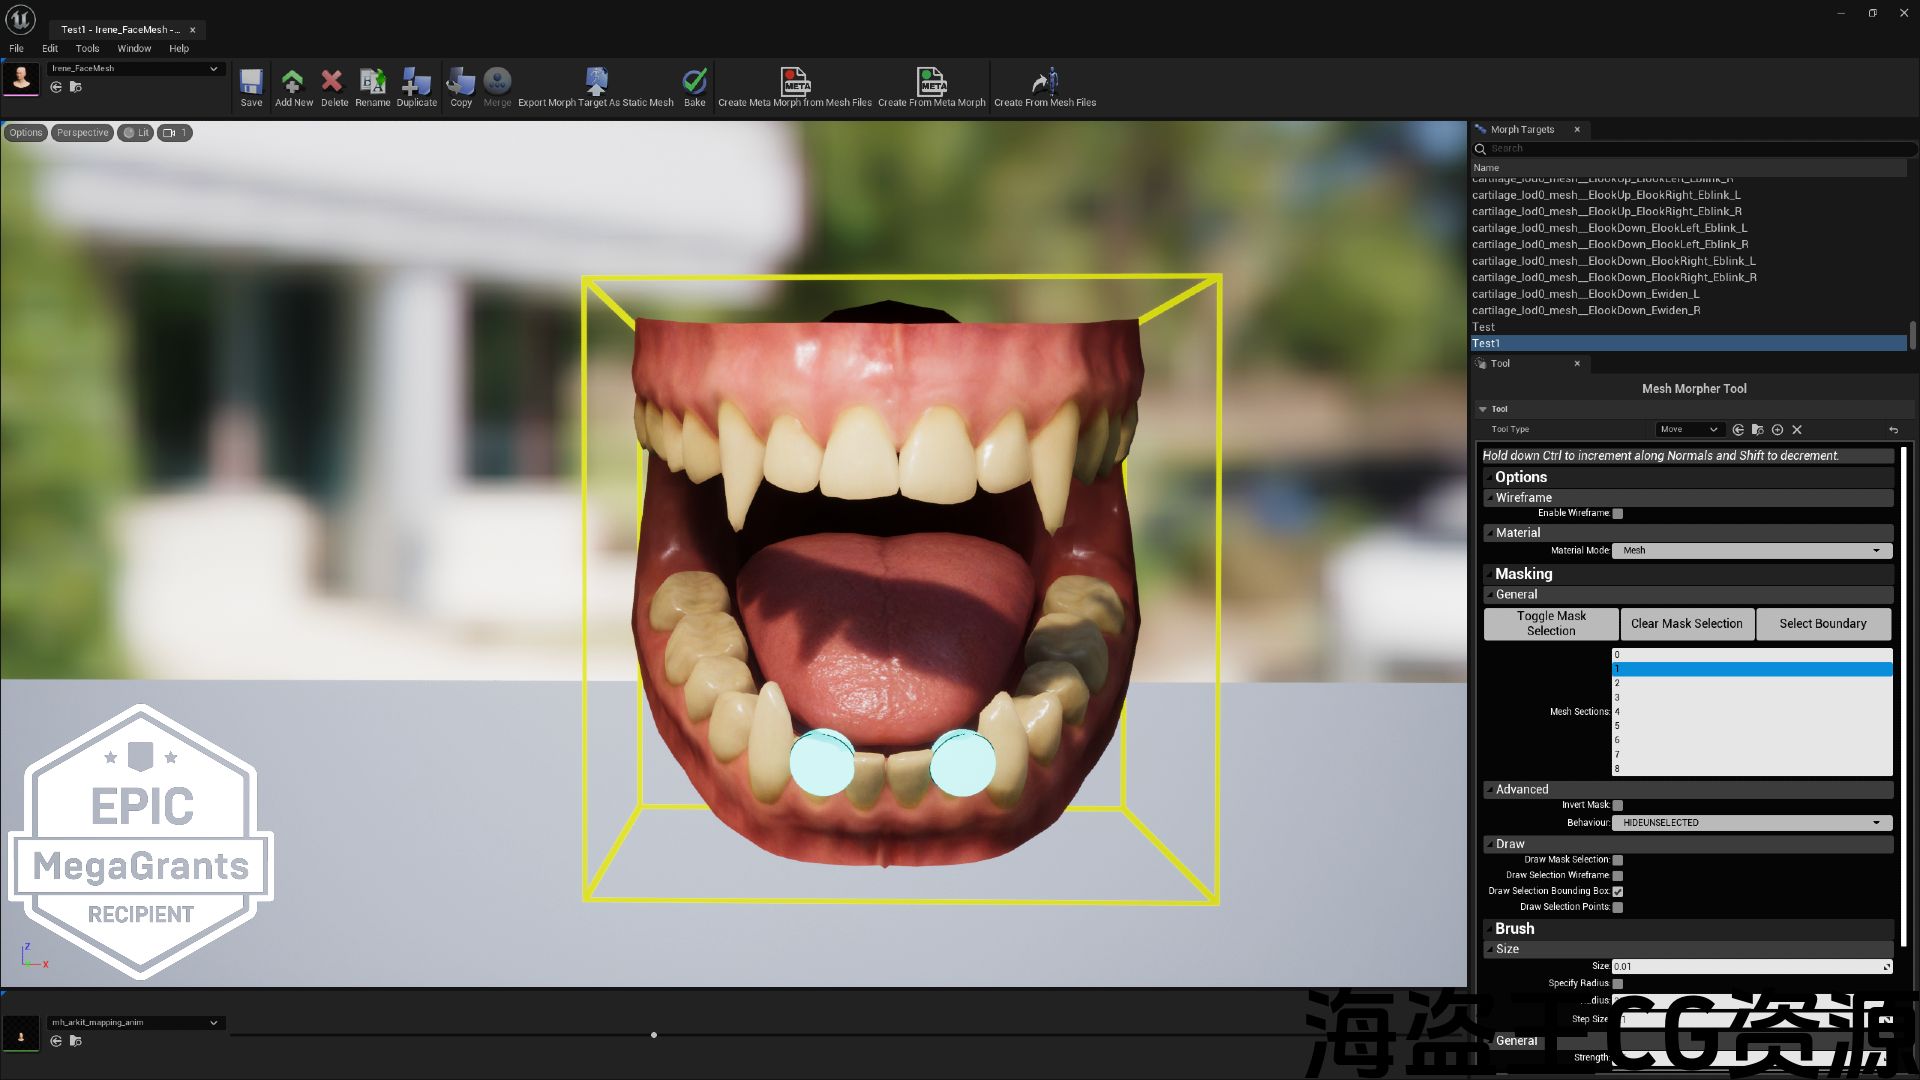The image size is (1920, 1080).
Task: Click the animation timeline scrubber marker
Action: (654, 1035)
